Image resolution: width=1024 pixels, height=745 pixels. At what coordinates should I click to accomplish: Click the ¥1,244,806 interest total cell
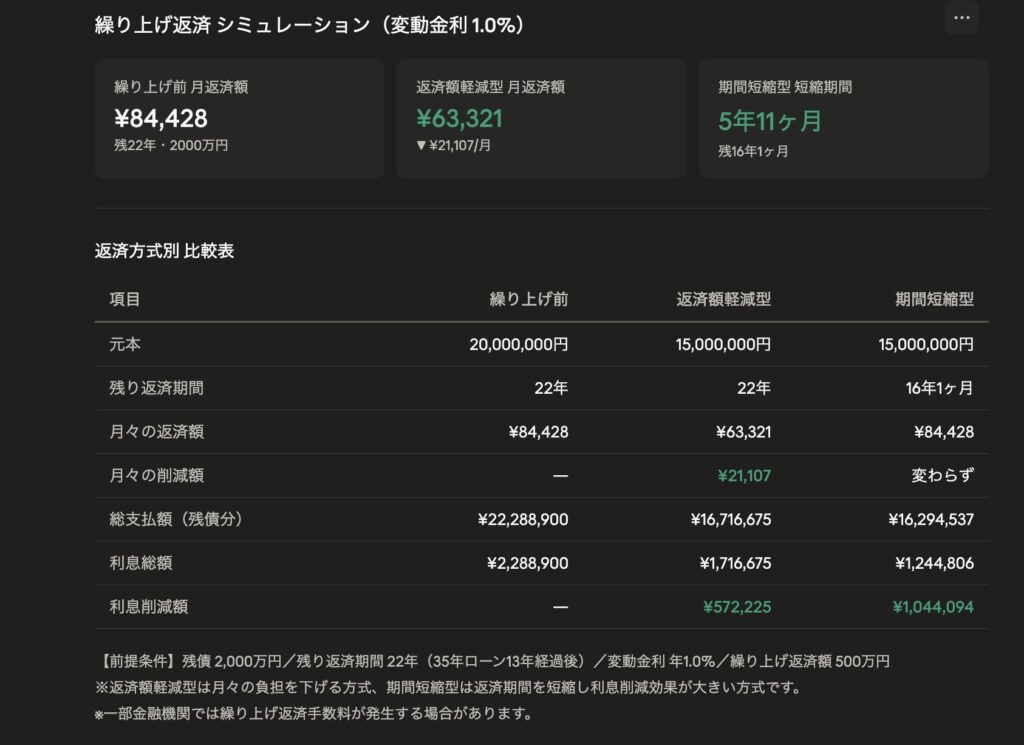935,563
